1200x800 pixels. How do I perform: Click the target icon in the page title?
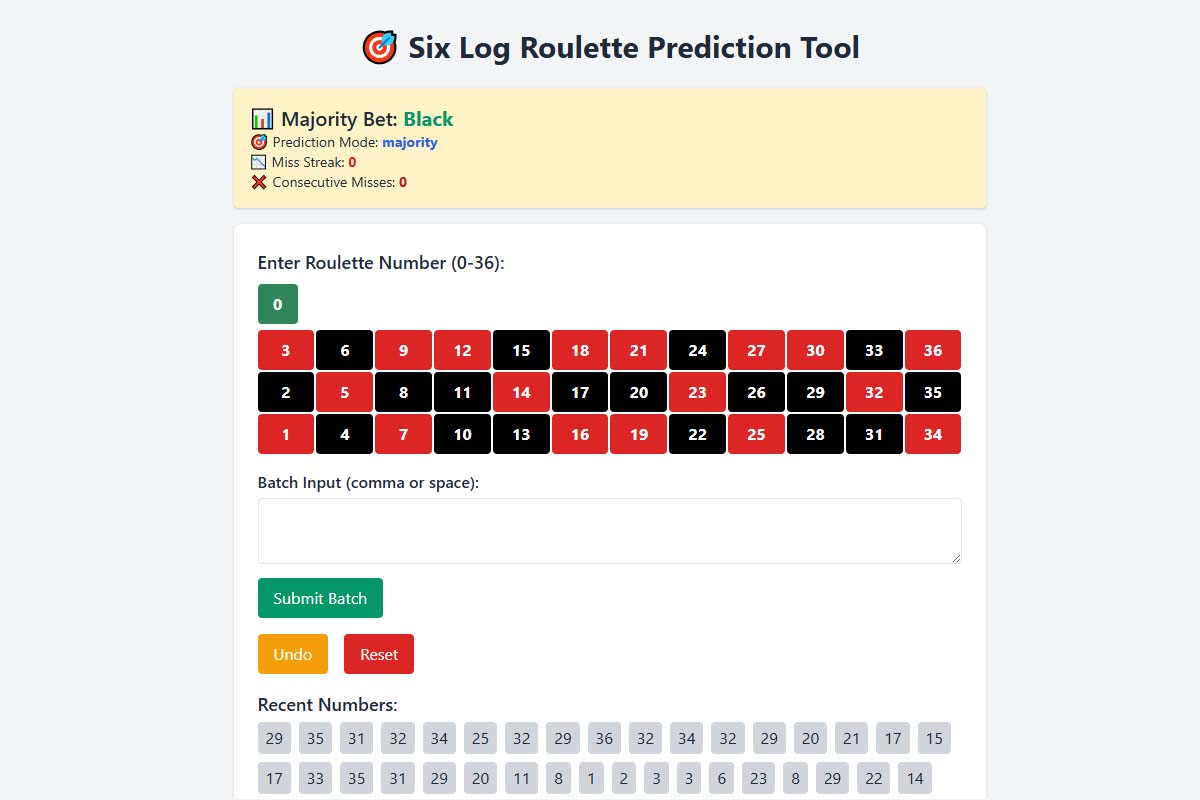381,47
